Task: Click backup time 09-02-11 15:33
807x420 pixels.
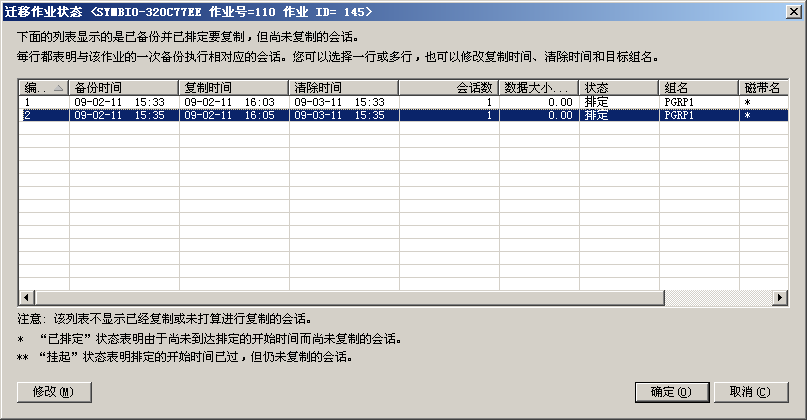Action: click(119, 102)
